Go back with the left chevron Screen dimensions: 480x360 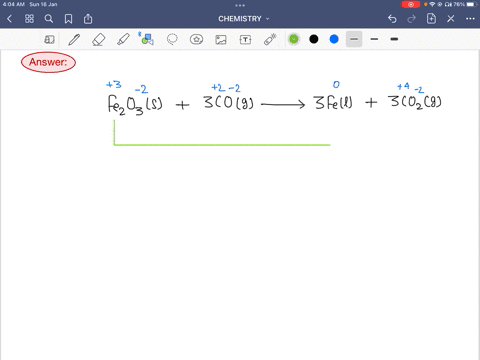pyautogui.click(x=9, y=19)
